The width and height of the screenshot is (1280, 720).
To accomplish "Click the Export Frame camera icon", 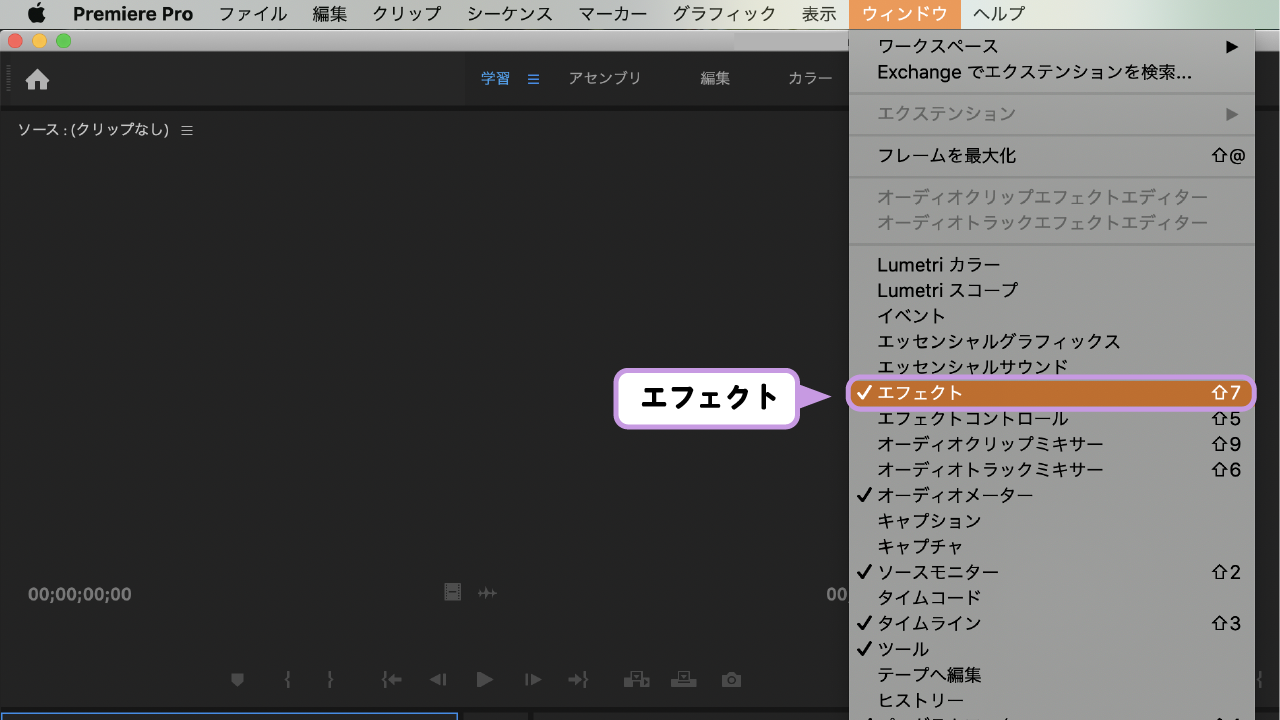I will pyautogui.click(x=731, y=680).
